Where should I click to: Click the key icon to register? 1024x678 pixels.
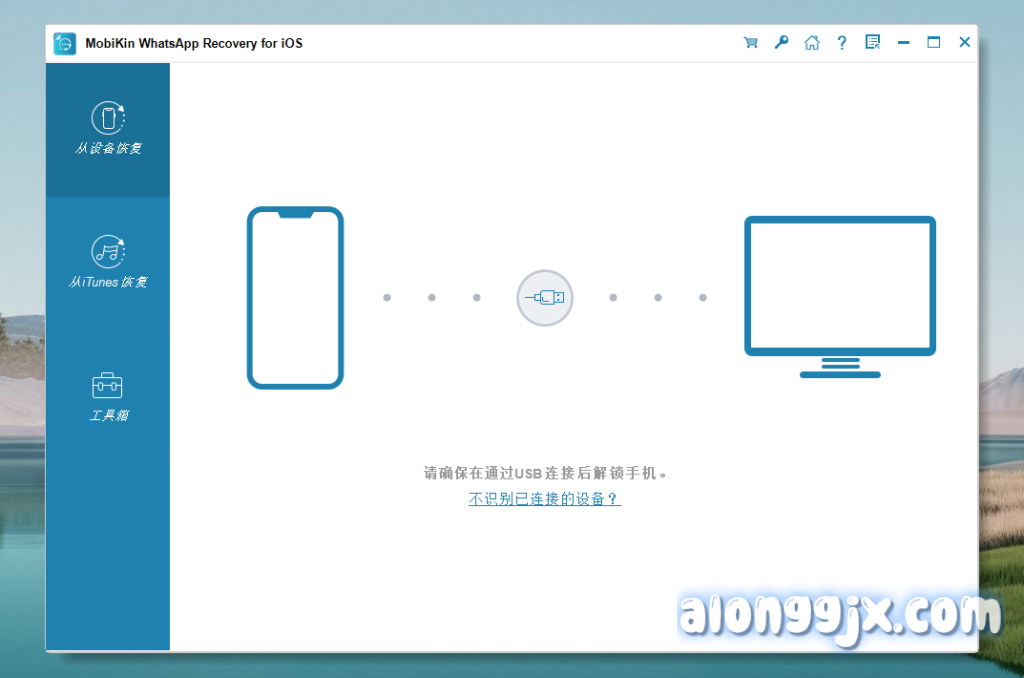(781, 43)
